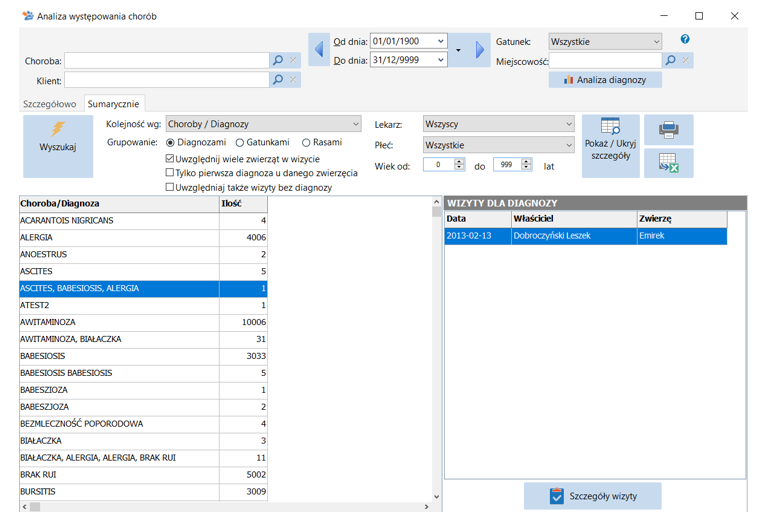Select the BIAŁACZKA, ALERGIA, ALERGIA, BRAK RUI row
Image resolution: width=773 pixels, height=526 pixels.
pyautogui.click(x=143, y=458)
